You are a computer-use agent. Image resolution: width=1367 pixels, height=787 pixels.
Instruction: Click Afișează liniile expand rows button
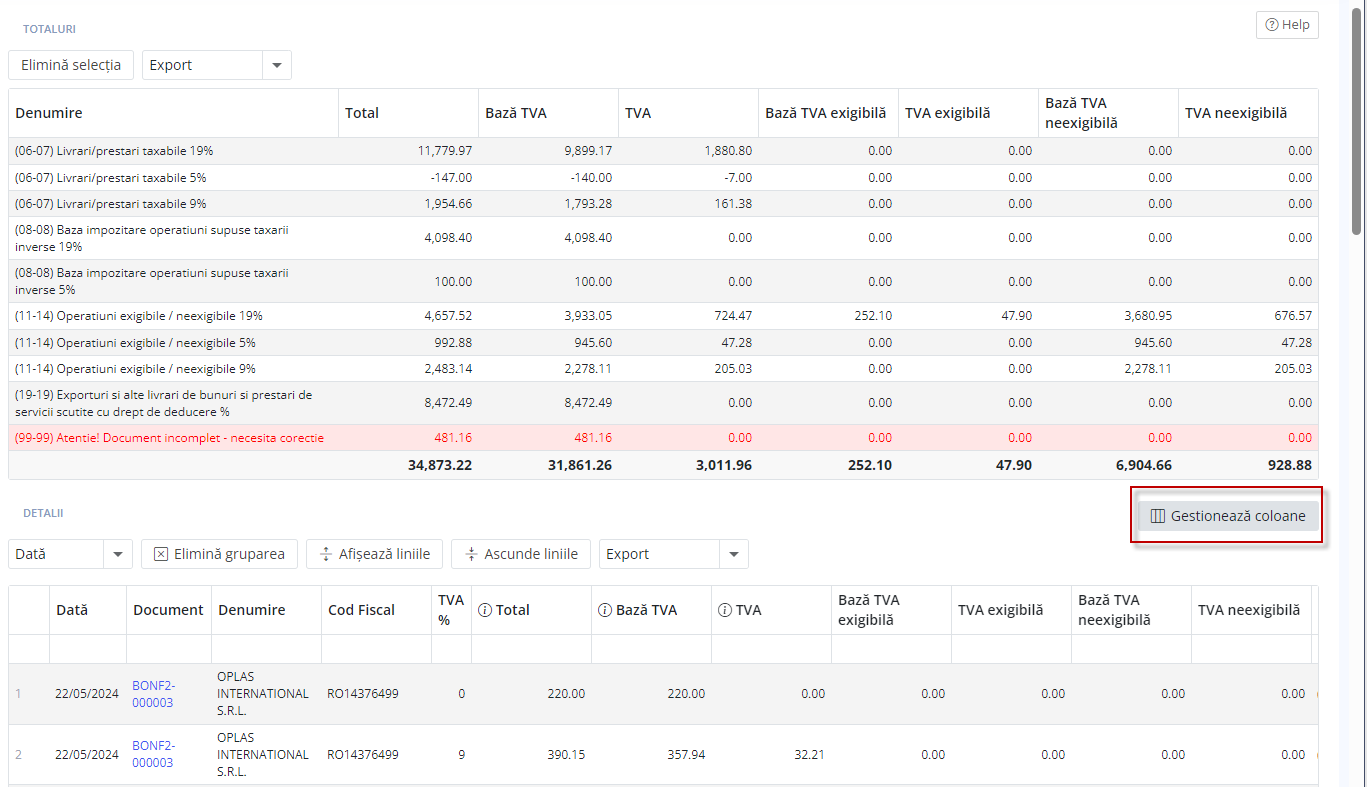pos(374,554)
